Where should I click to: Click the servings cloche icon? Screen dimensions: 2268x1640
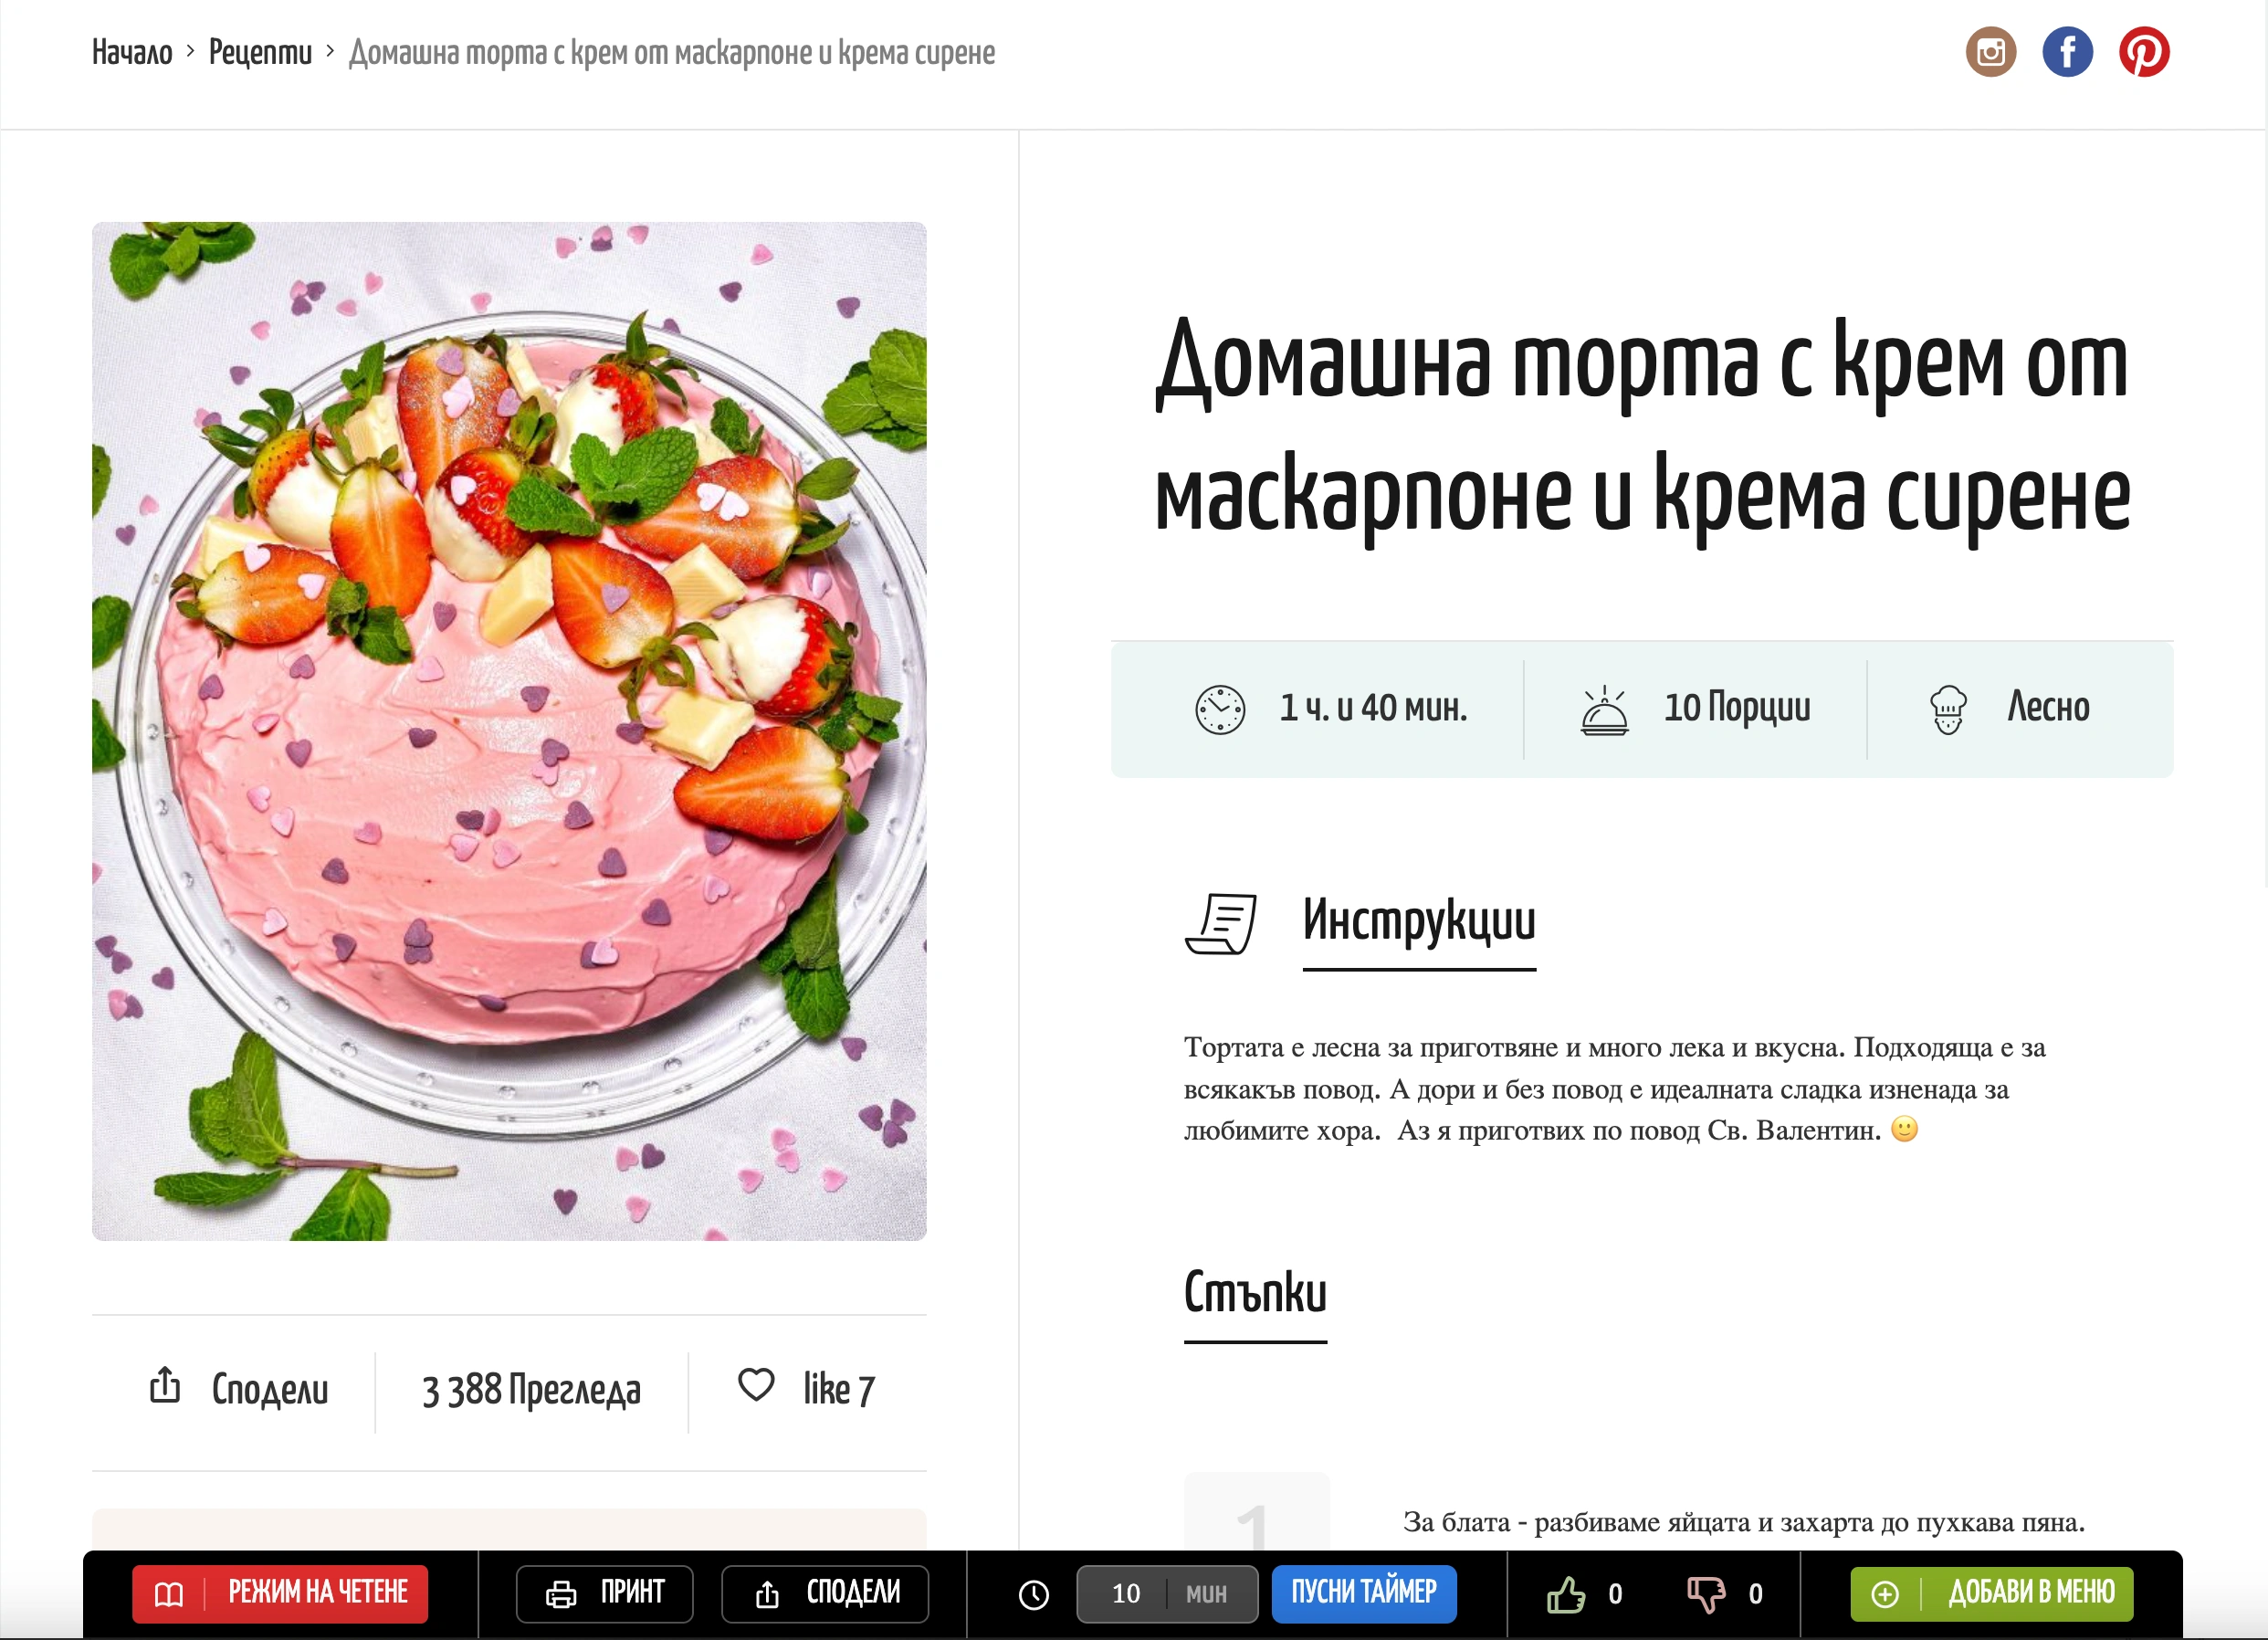click(x=1604, y=710)
